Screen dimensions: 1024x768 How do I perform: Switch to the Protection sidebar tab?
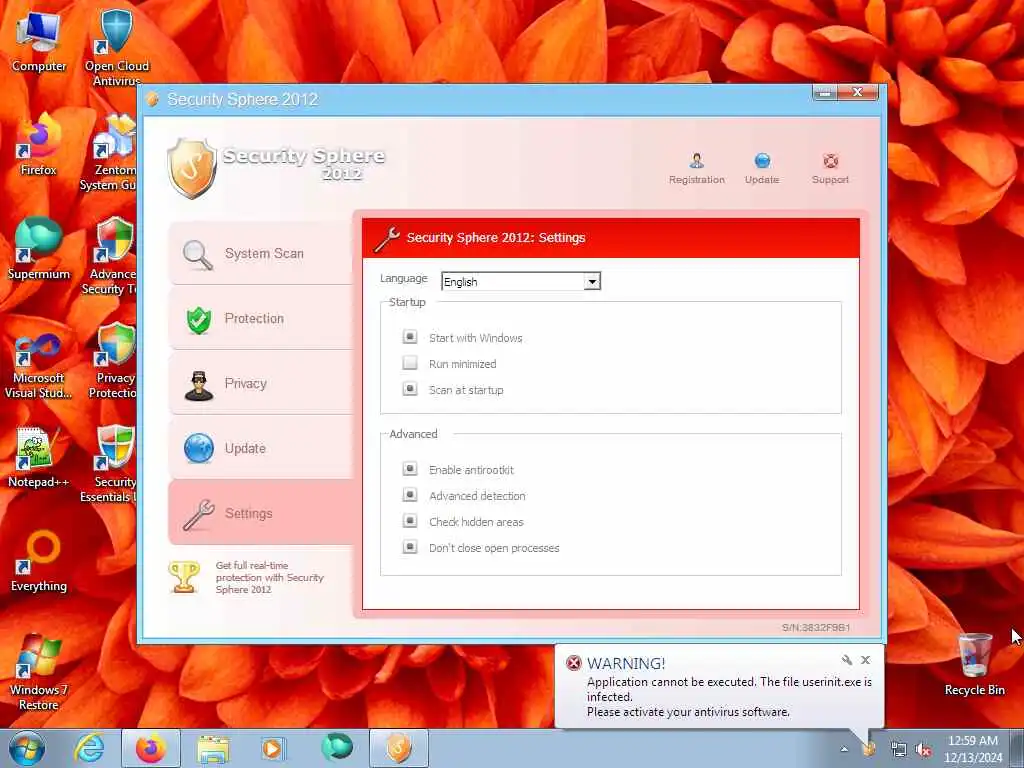click(261, 318)
